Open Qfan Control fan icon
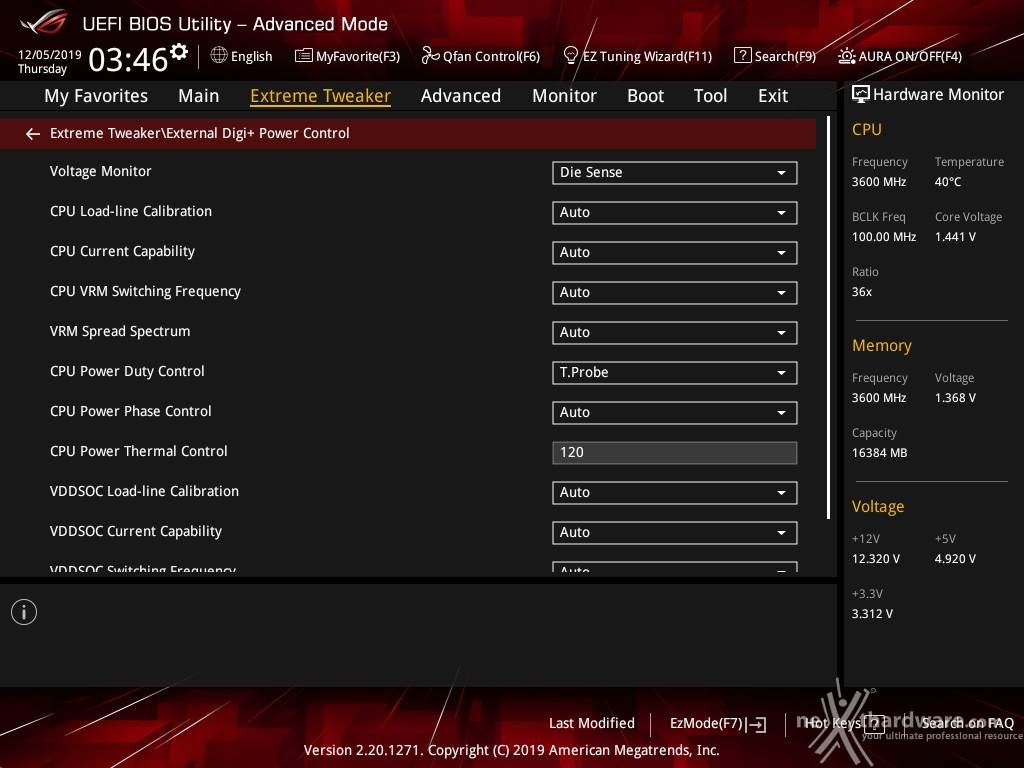The width and height of the screenshot is (1024, 768). [x=430, y=56]
